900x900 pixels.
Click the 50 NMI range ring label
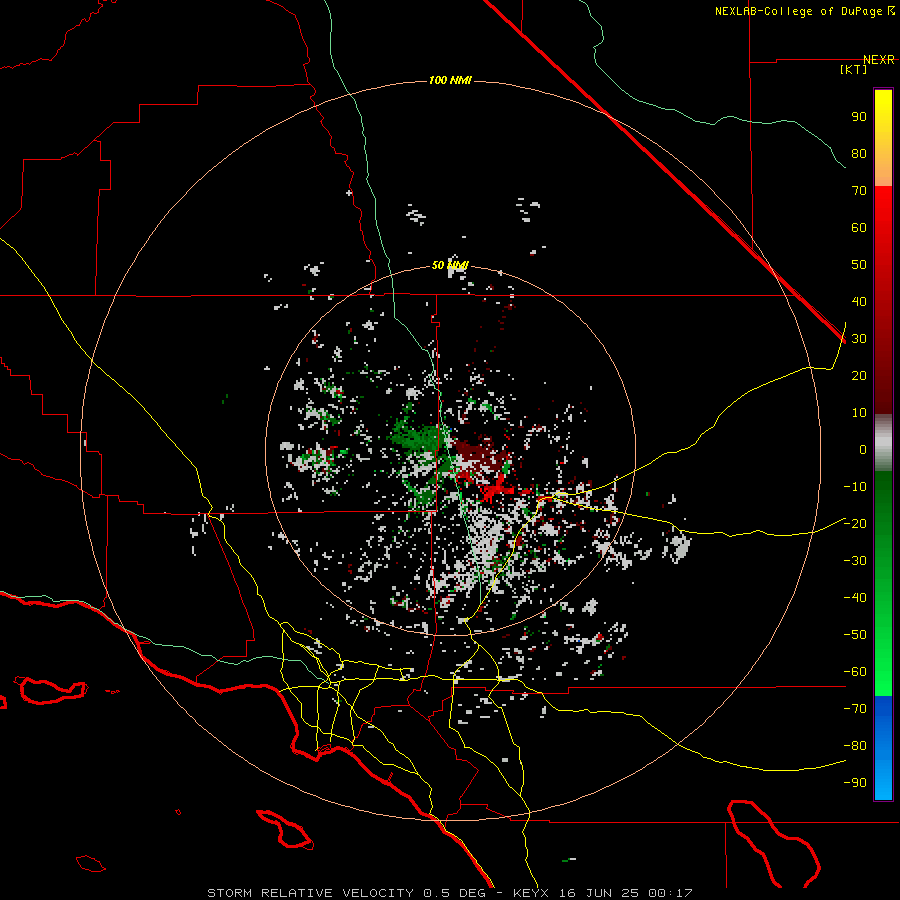[x=450, y=265]
